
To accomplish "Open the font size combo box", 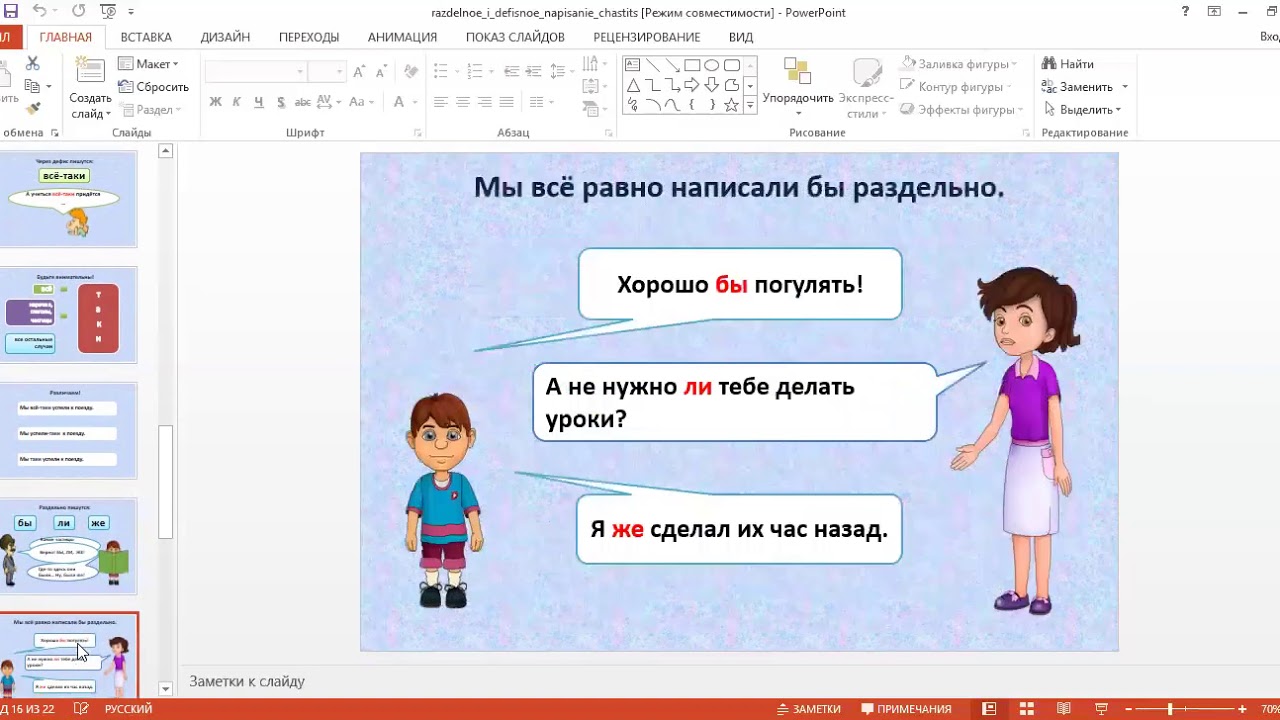I will tap(326, 72).
